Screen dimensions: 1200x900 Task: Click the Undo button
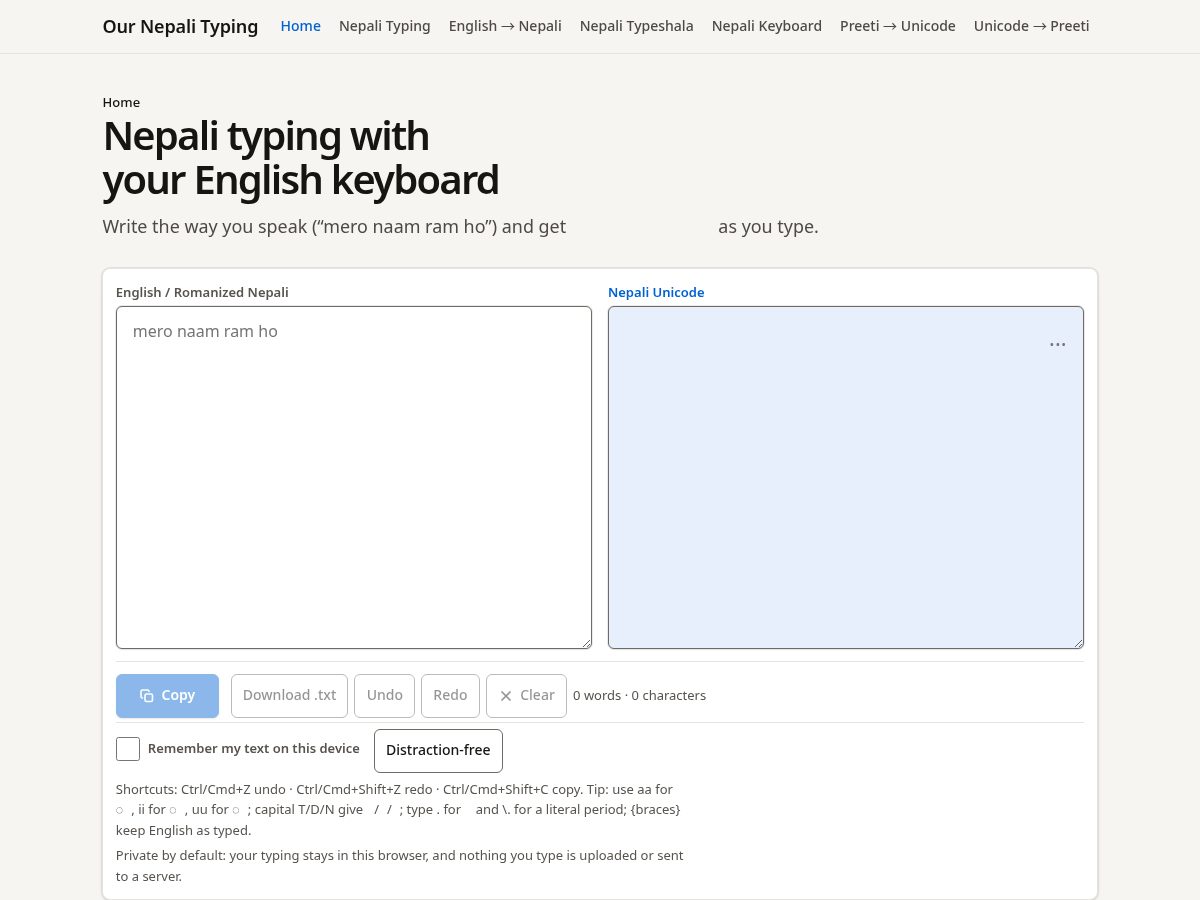(385, 696)
